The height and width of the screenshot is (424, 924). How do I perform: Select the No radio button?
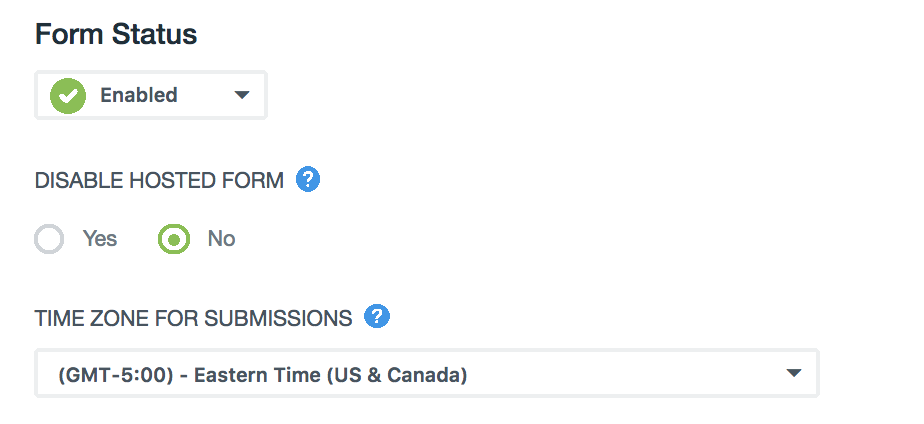(174, 239)
